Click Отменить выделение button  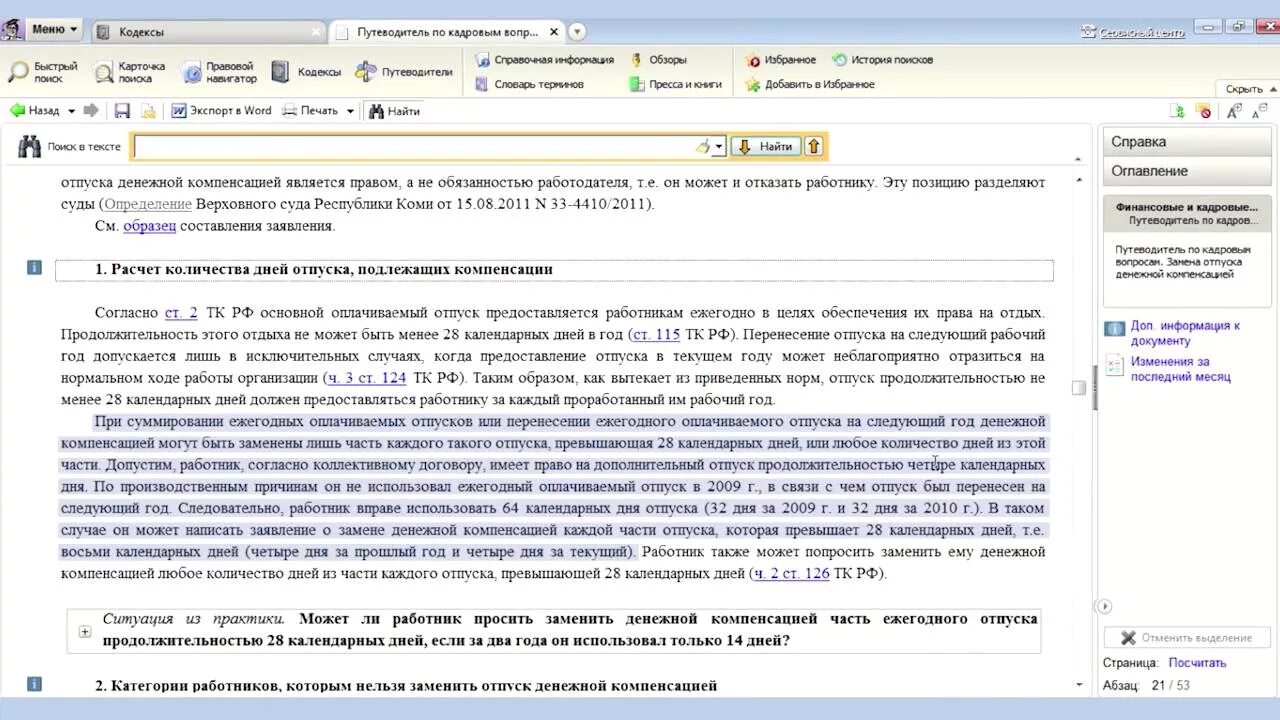point(1187,637)
